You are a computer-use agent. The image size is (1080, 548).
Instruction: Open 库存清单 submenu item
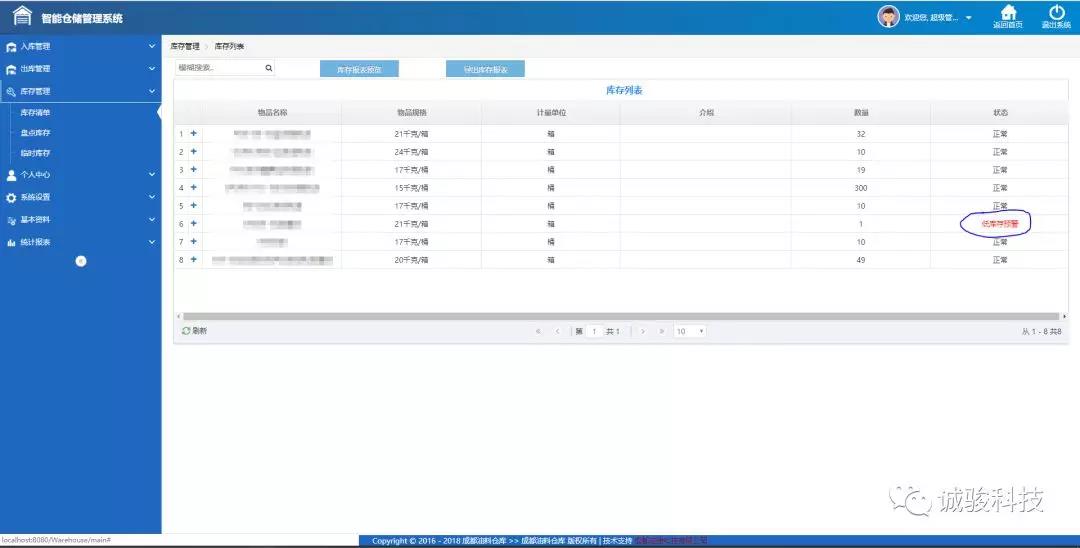point(35,113)
